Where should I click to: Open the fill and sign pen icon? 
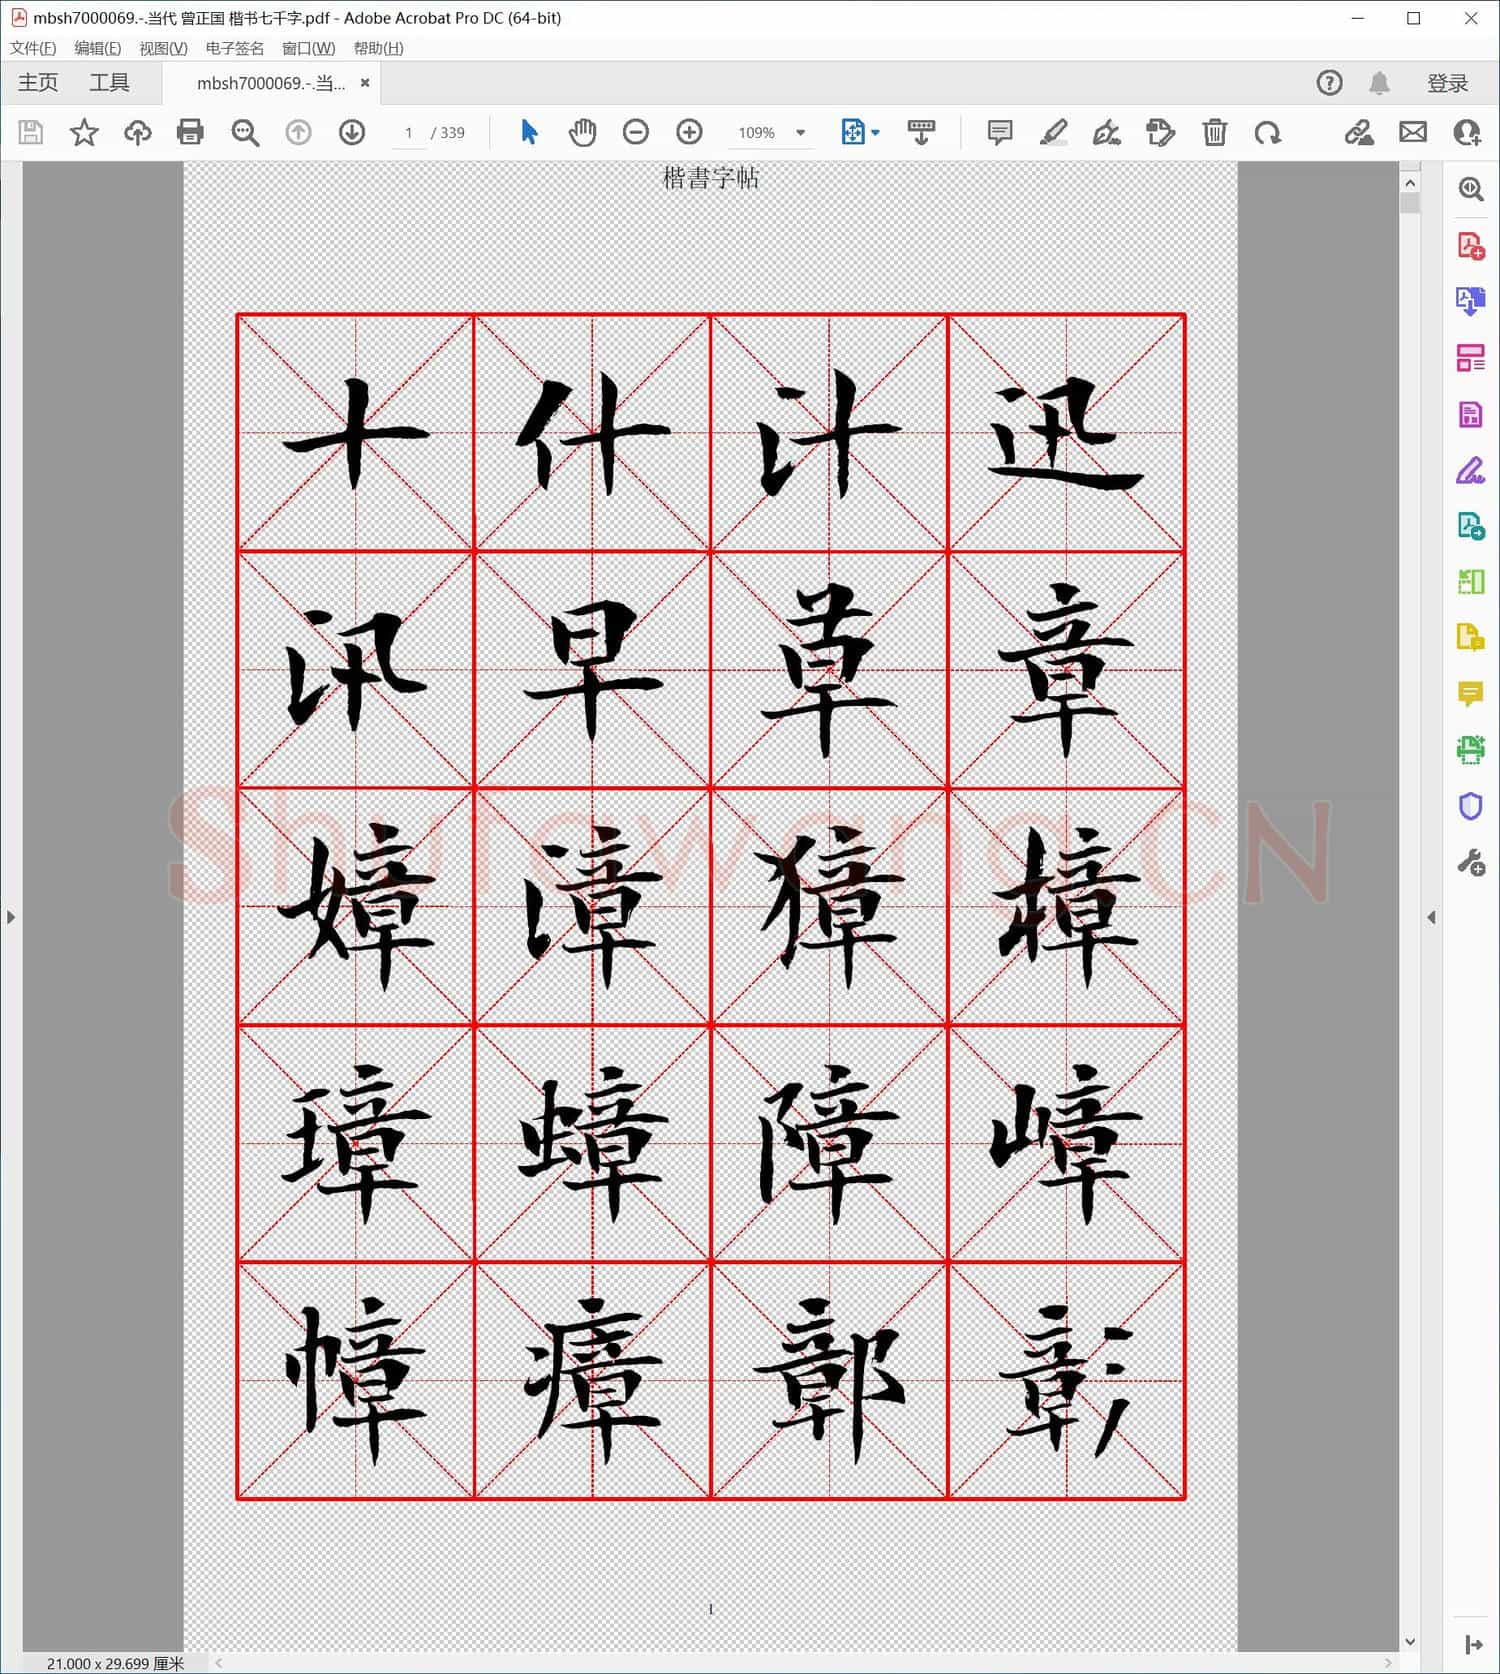tap(1106, 132)
